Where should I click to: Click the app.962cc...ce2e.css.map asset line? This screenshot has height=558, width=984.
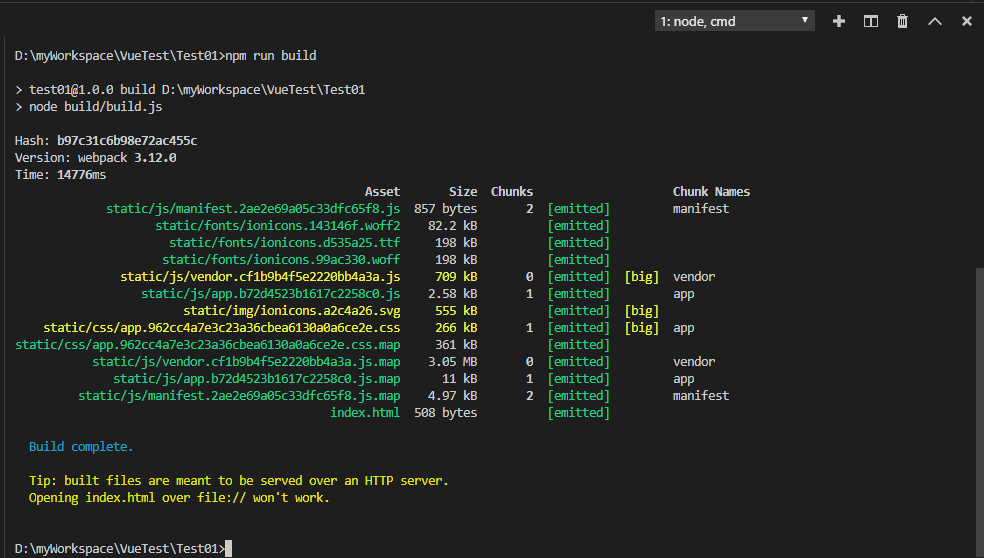[x=208, y=345]
